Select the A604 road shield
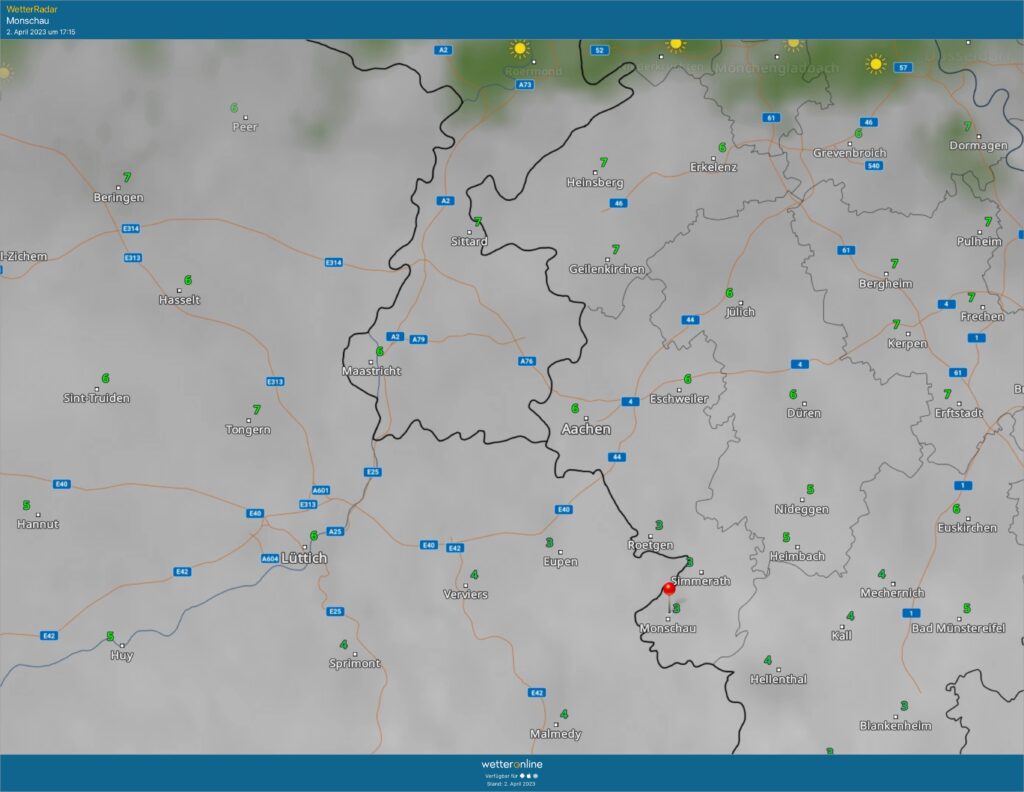 270,558
